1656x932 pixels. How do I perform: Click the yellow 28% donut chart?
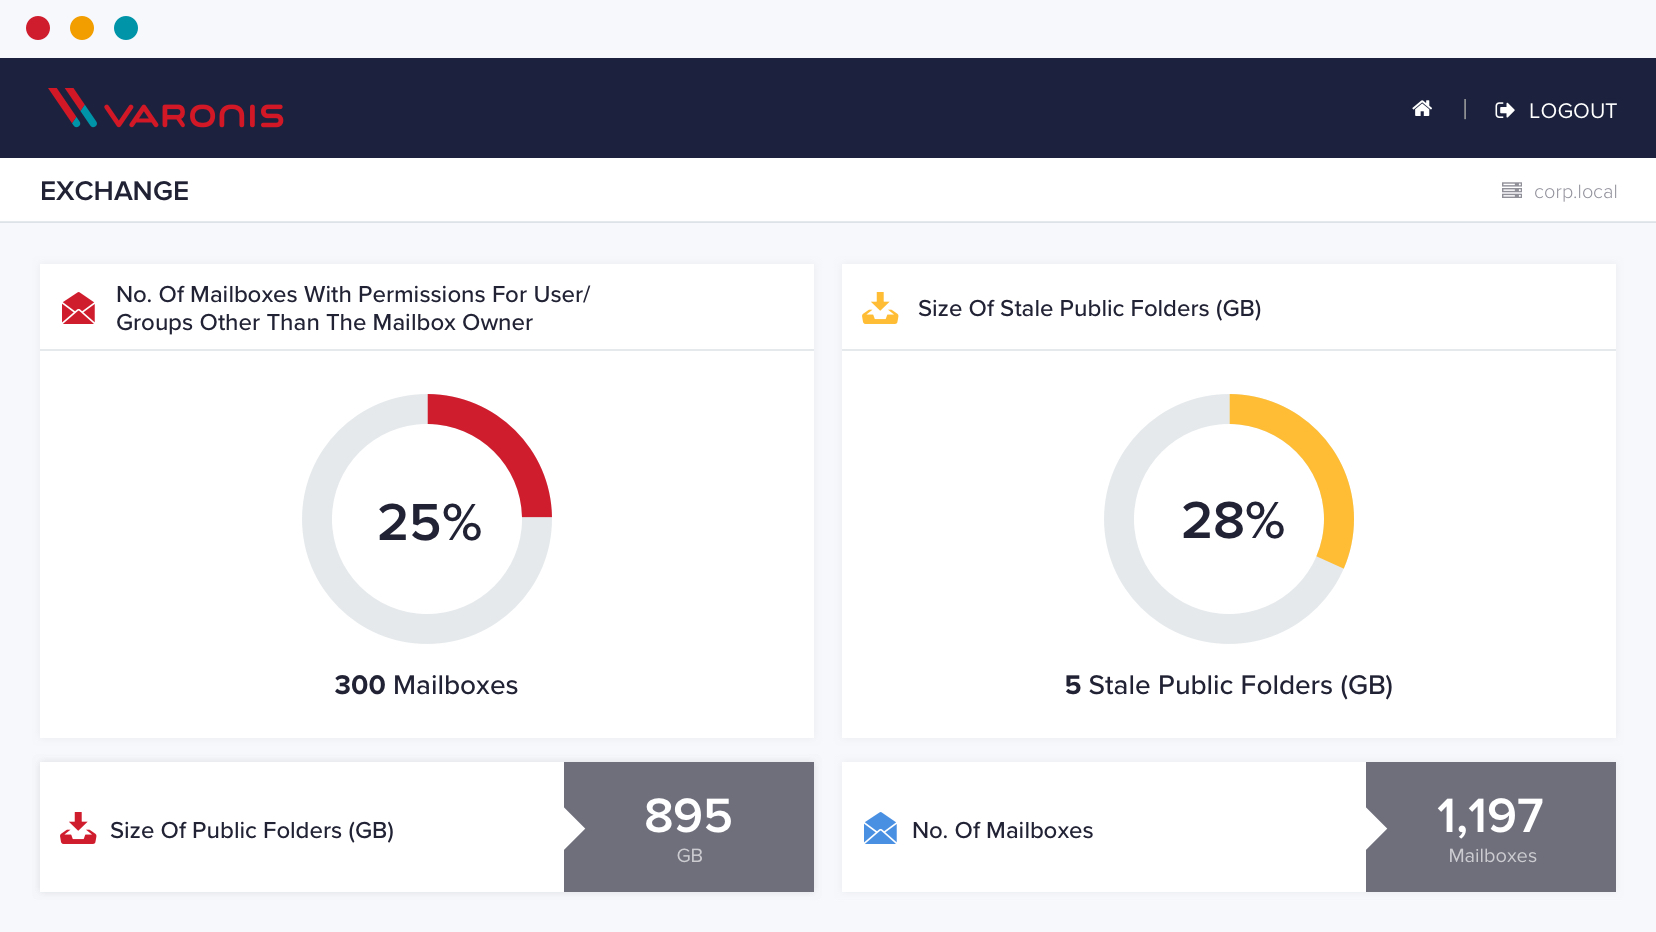(1229, 519)
